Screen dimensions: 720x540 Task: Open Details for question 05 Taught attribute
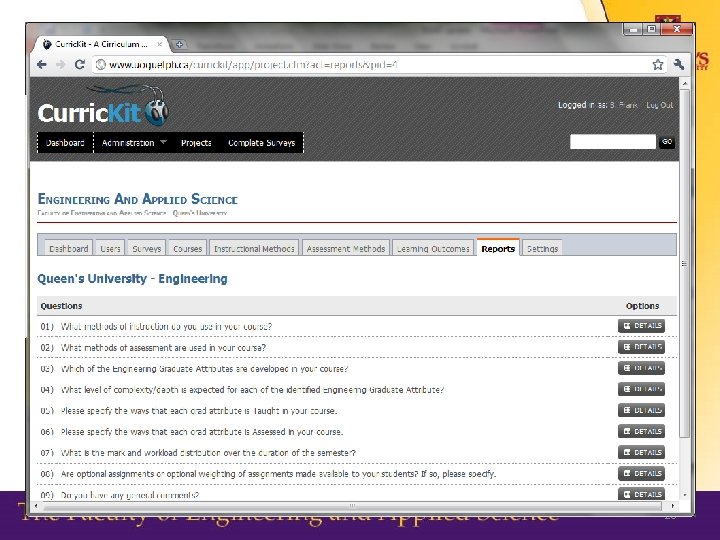(641, 411)
